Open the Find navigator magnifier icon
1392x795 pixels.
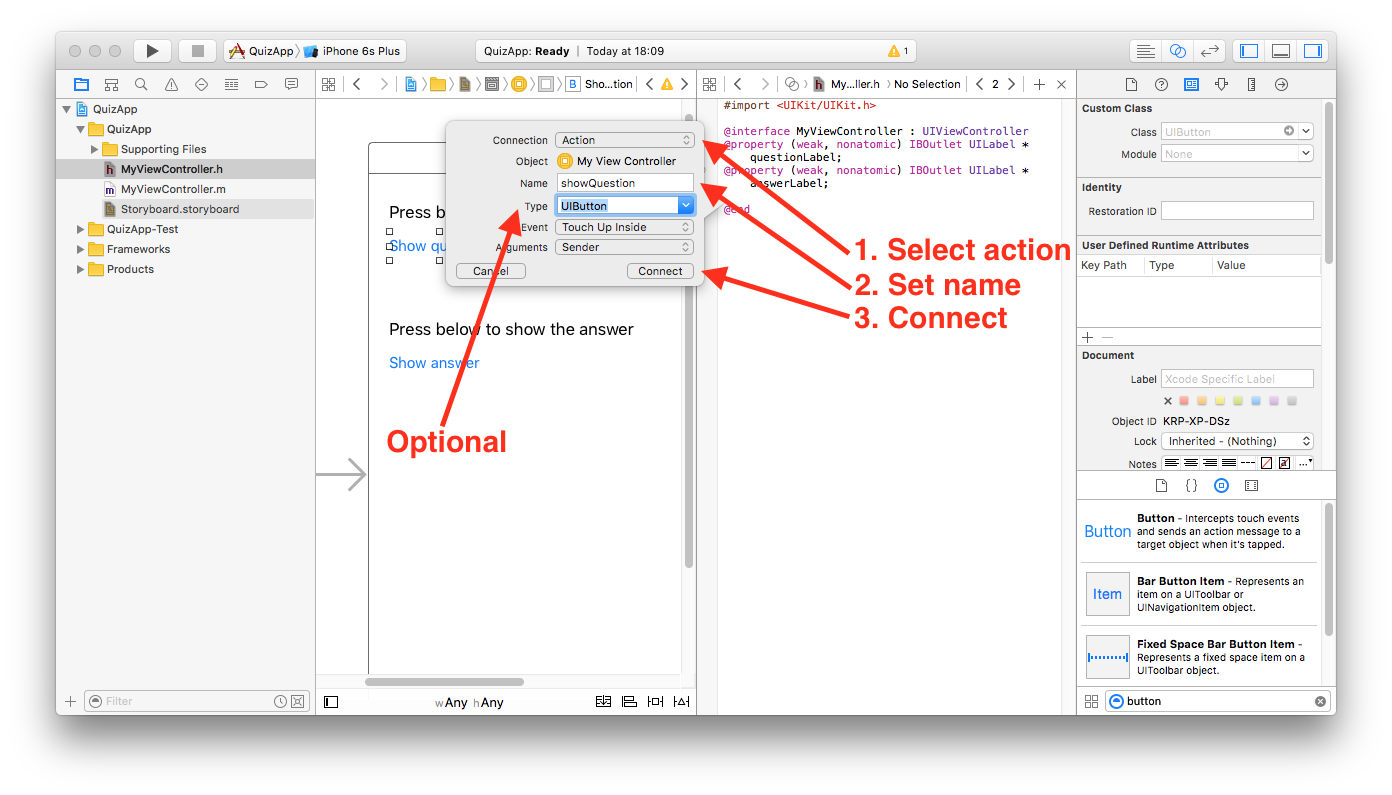click(x=141, y=84)
